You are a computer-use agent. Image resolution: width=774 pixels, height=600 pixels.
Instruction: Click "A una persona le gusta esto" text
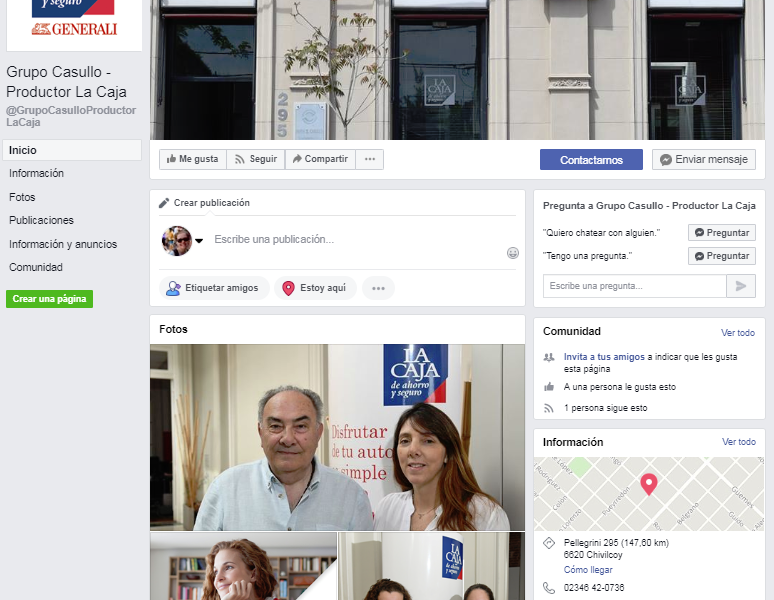point(619,387)
